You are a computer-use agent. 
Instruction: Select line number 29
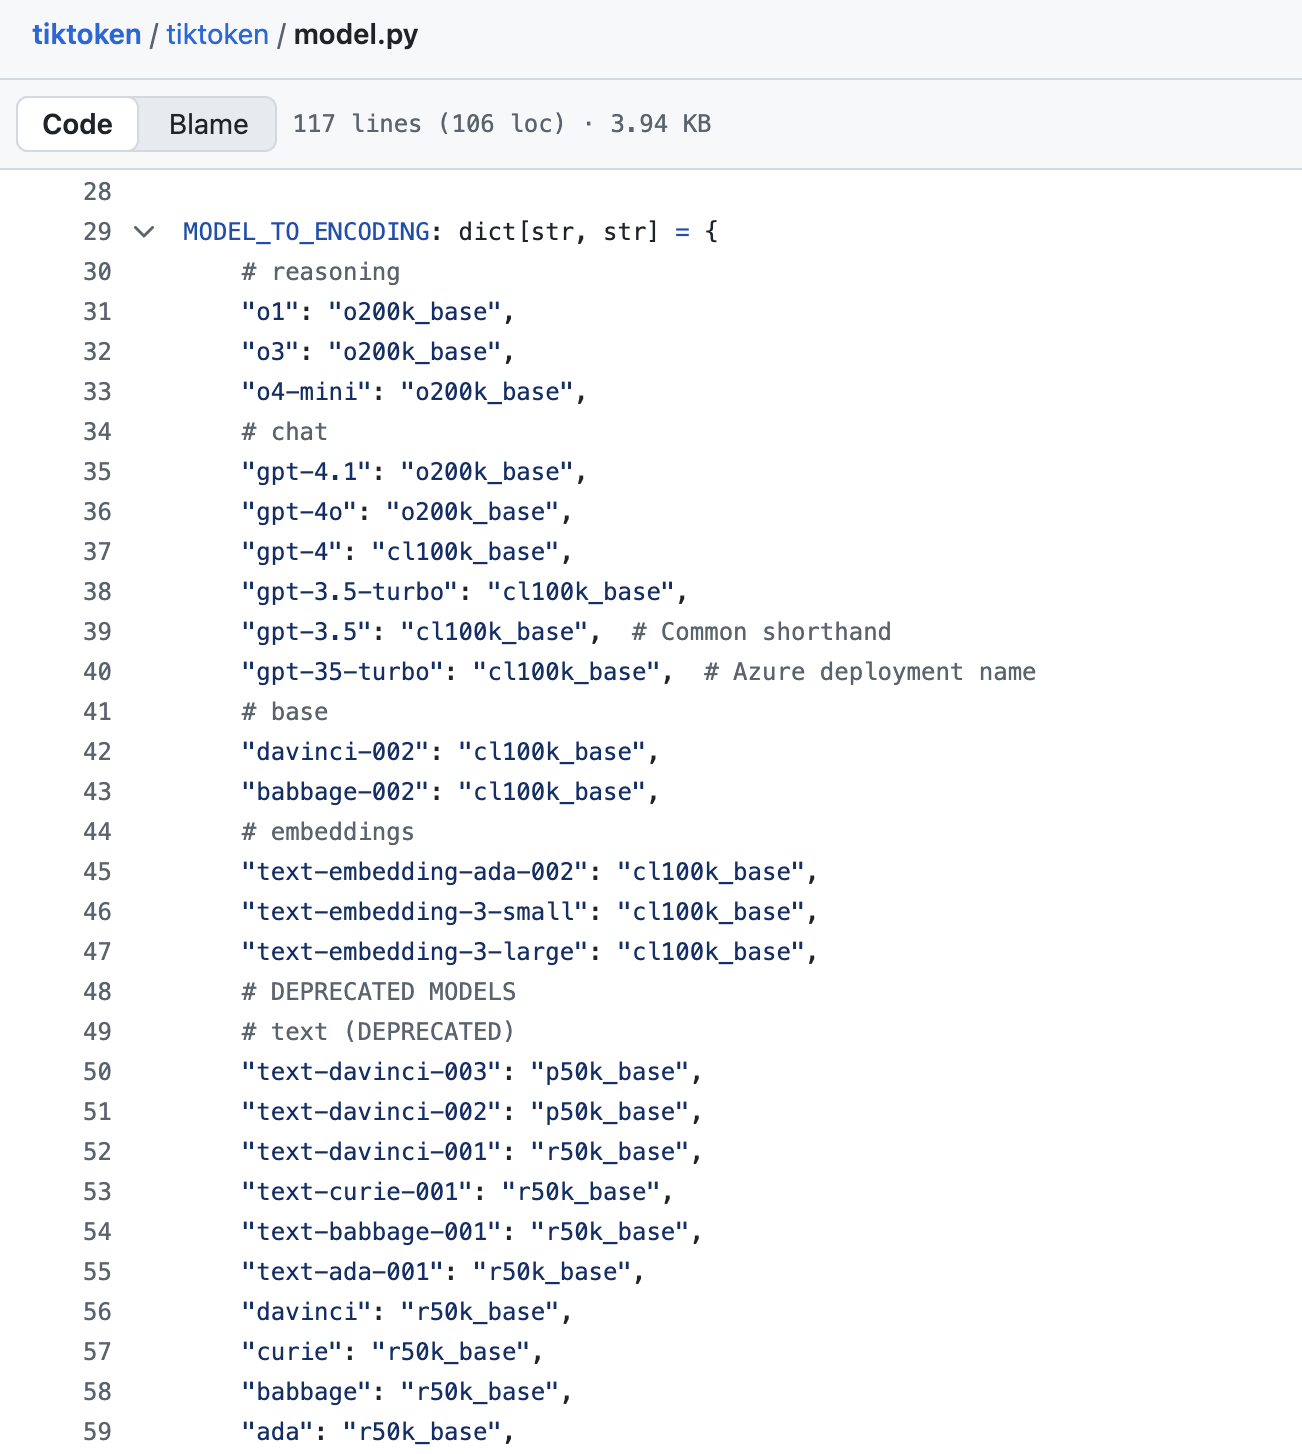(x=97, y=232)
